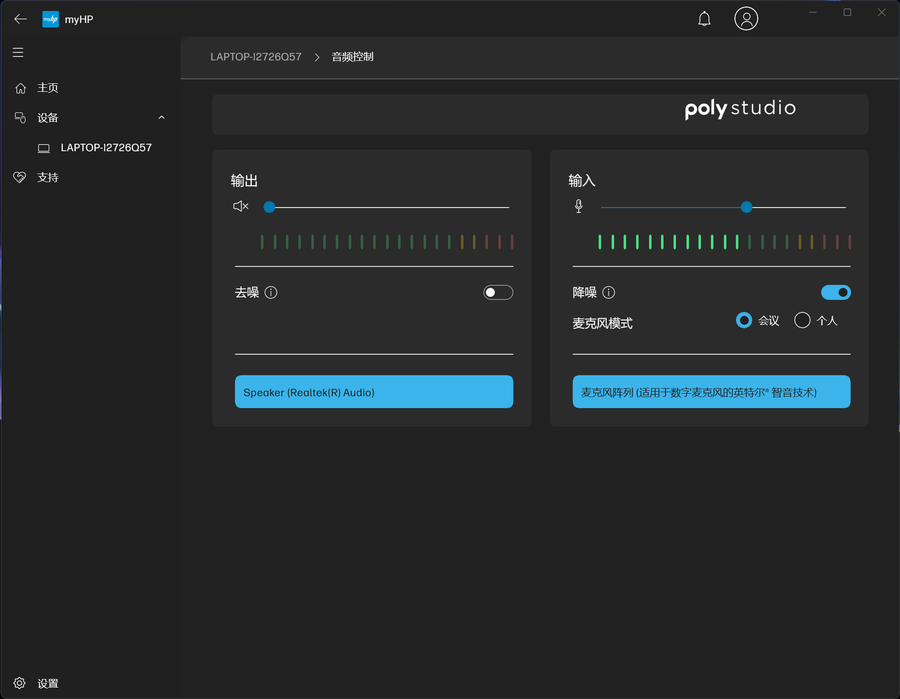
Task: Open 支持 in sidebar
Action: tap(48, 177)
